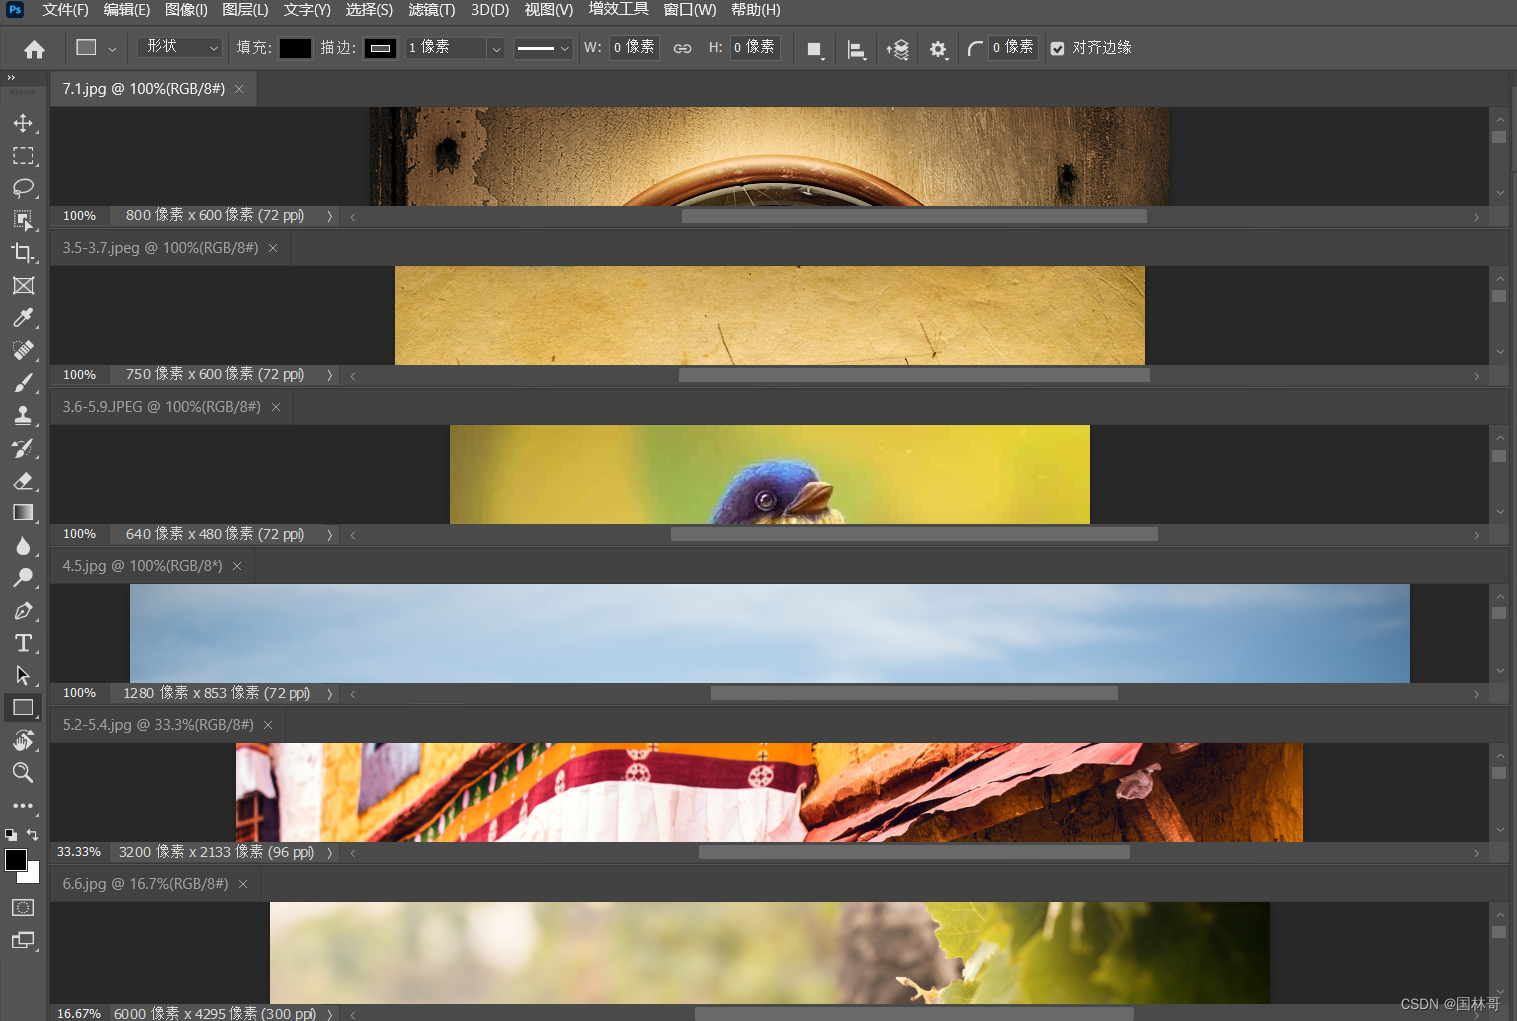This screenshot has width=1517, height=1021.
Task: Select the Eyedropper tool
Action: coord(23,317)
